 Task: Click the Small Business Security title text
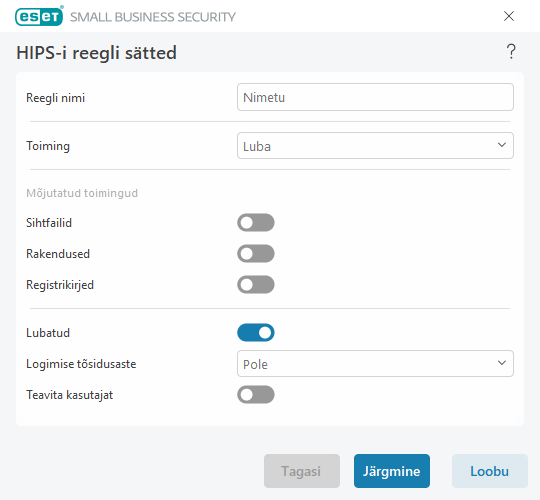click(153, 17)
